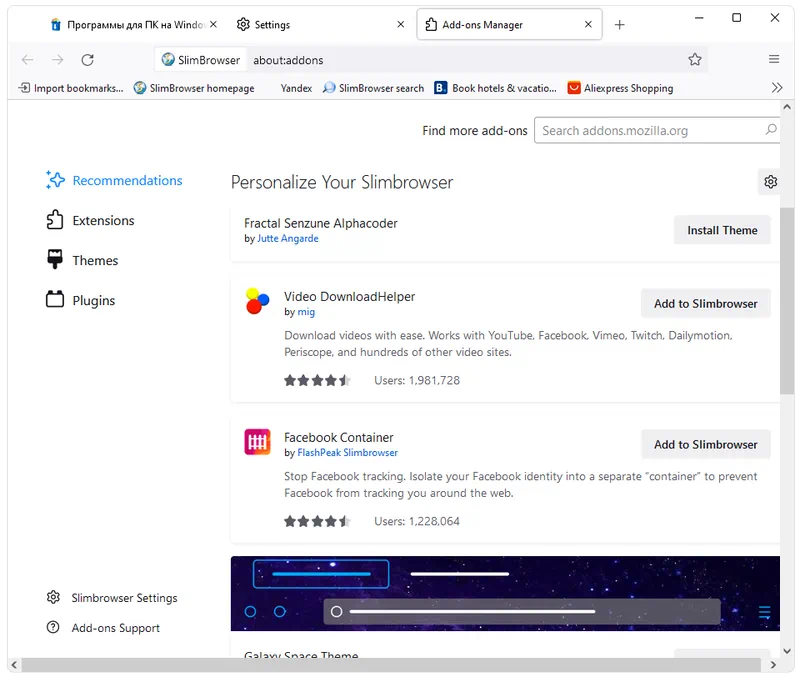Close the Settings tab
Viewport: 800px width, 677px height.
pos(401,24)
